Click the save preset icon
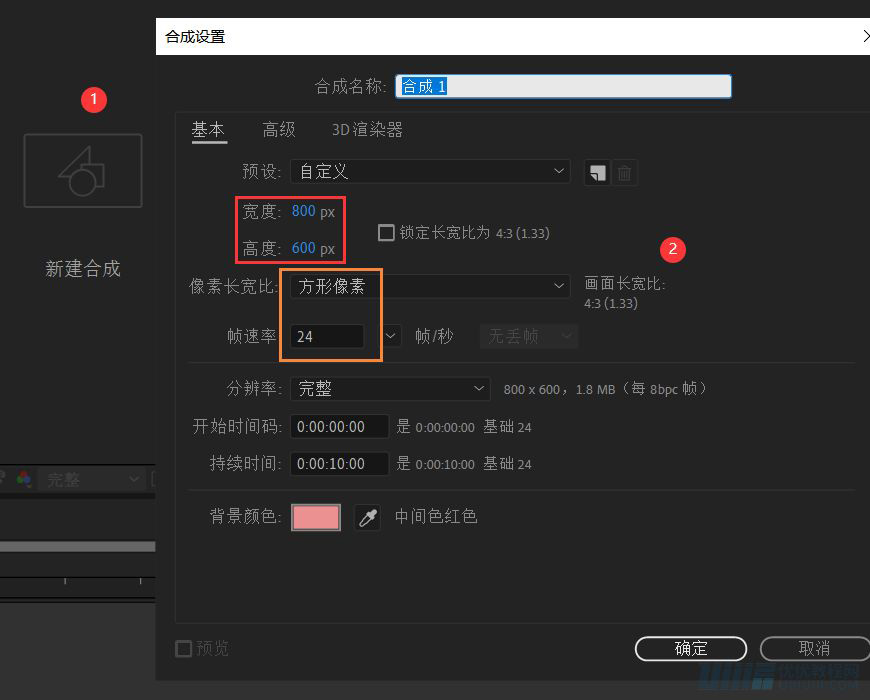This screenshot has height=700, width=870. (x=597, y=172)
